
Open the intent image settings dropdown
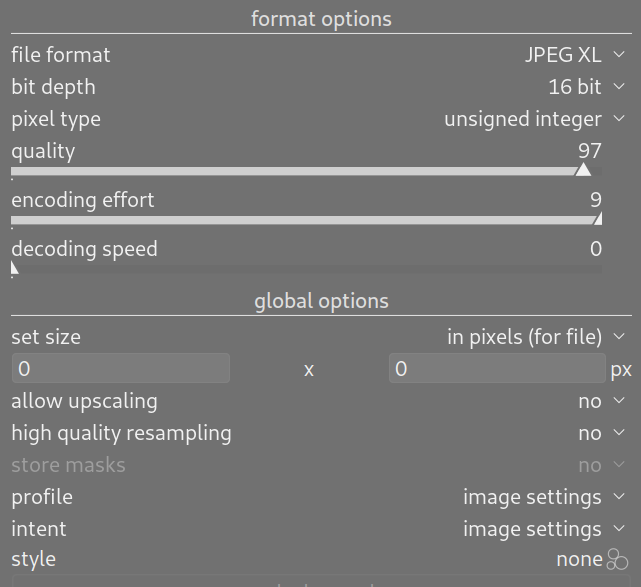(x=532, y=529)
